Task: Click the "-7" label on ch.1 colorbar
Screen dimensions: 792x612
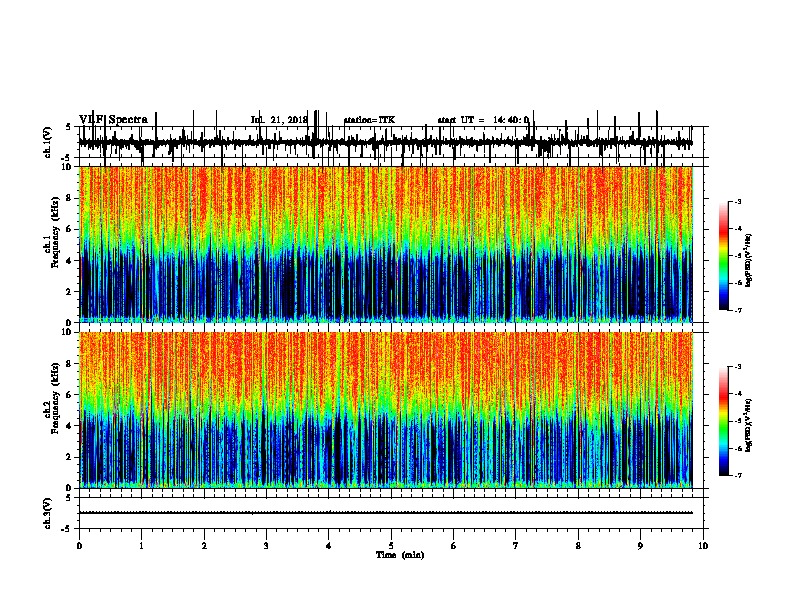Action: pyautogui.click(x=738, y=310)
